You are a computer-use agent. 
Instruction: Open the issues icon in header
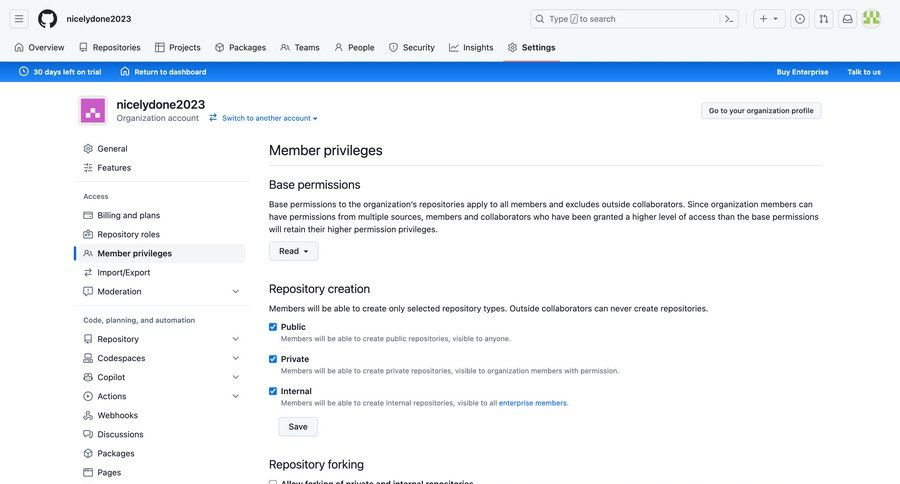(800, 19)
